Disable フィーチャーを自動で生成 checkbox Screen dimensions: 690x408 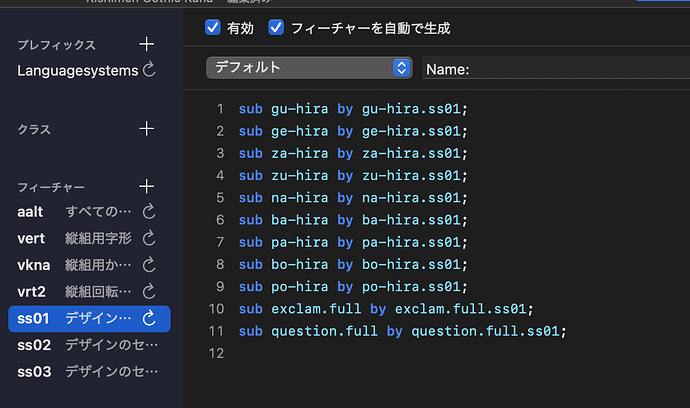click(276, 28)
